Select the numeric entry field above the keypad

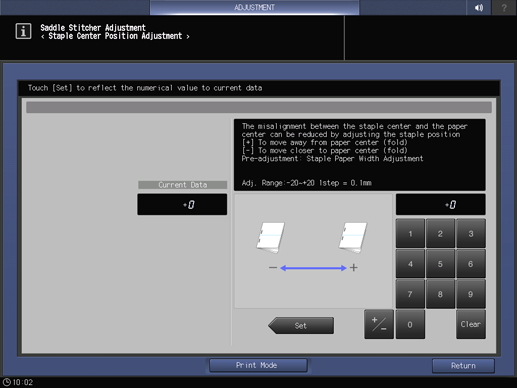[441, 204]
